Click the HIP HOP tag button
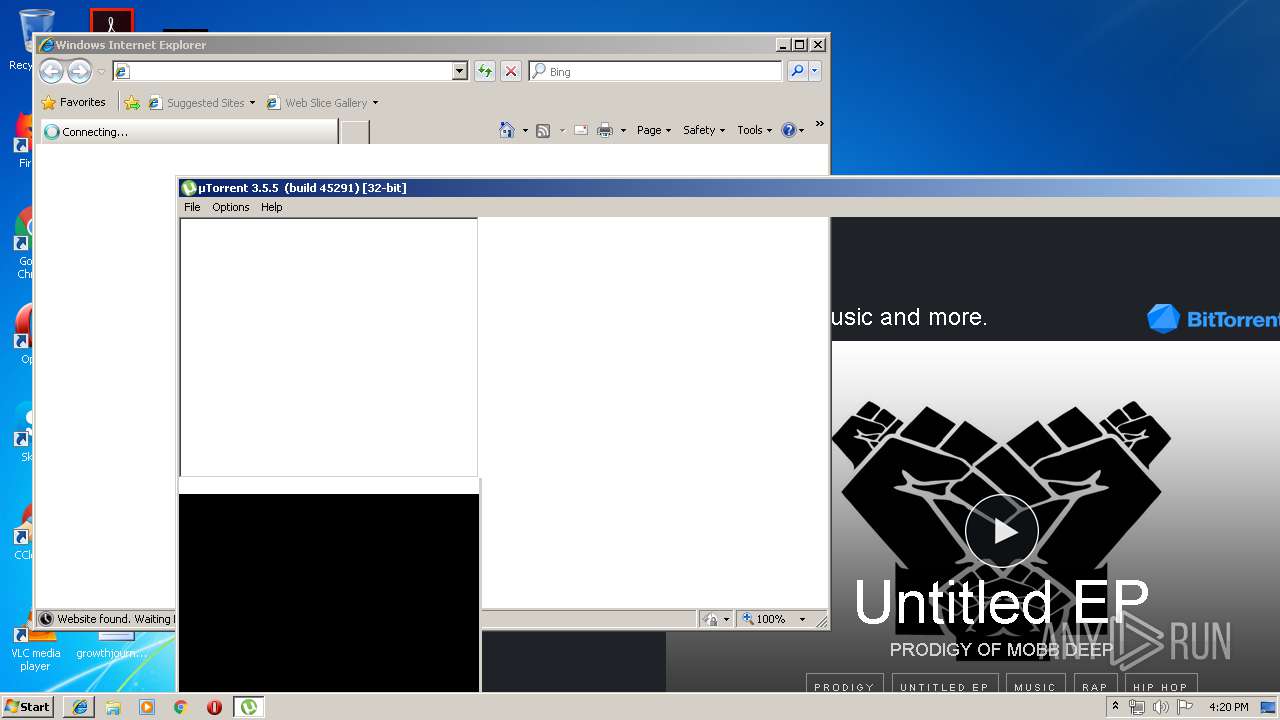This screenshot has height=720, width=1280. [x=1161, y=686]
